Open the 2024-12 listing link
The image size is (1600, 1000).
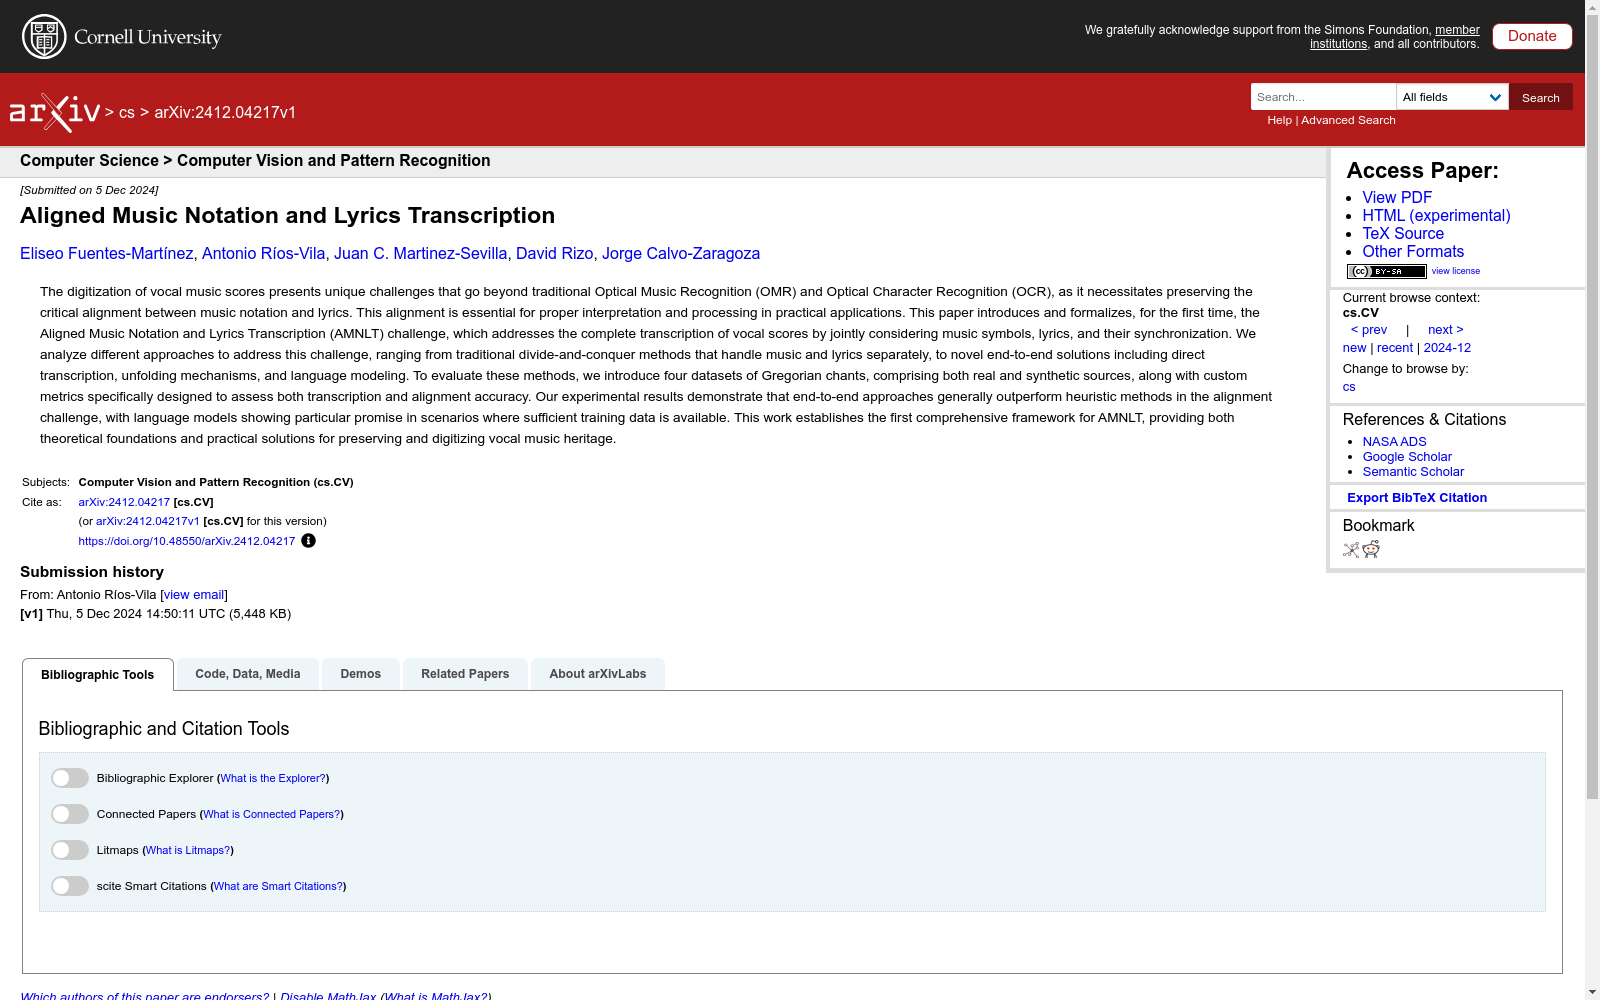coord(1447,348)
